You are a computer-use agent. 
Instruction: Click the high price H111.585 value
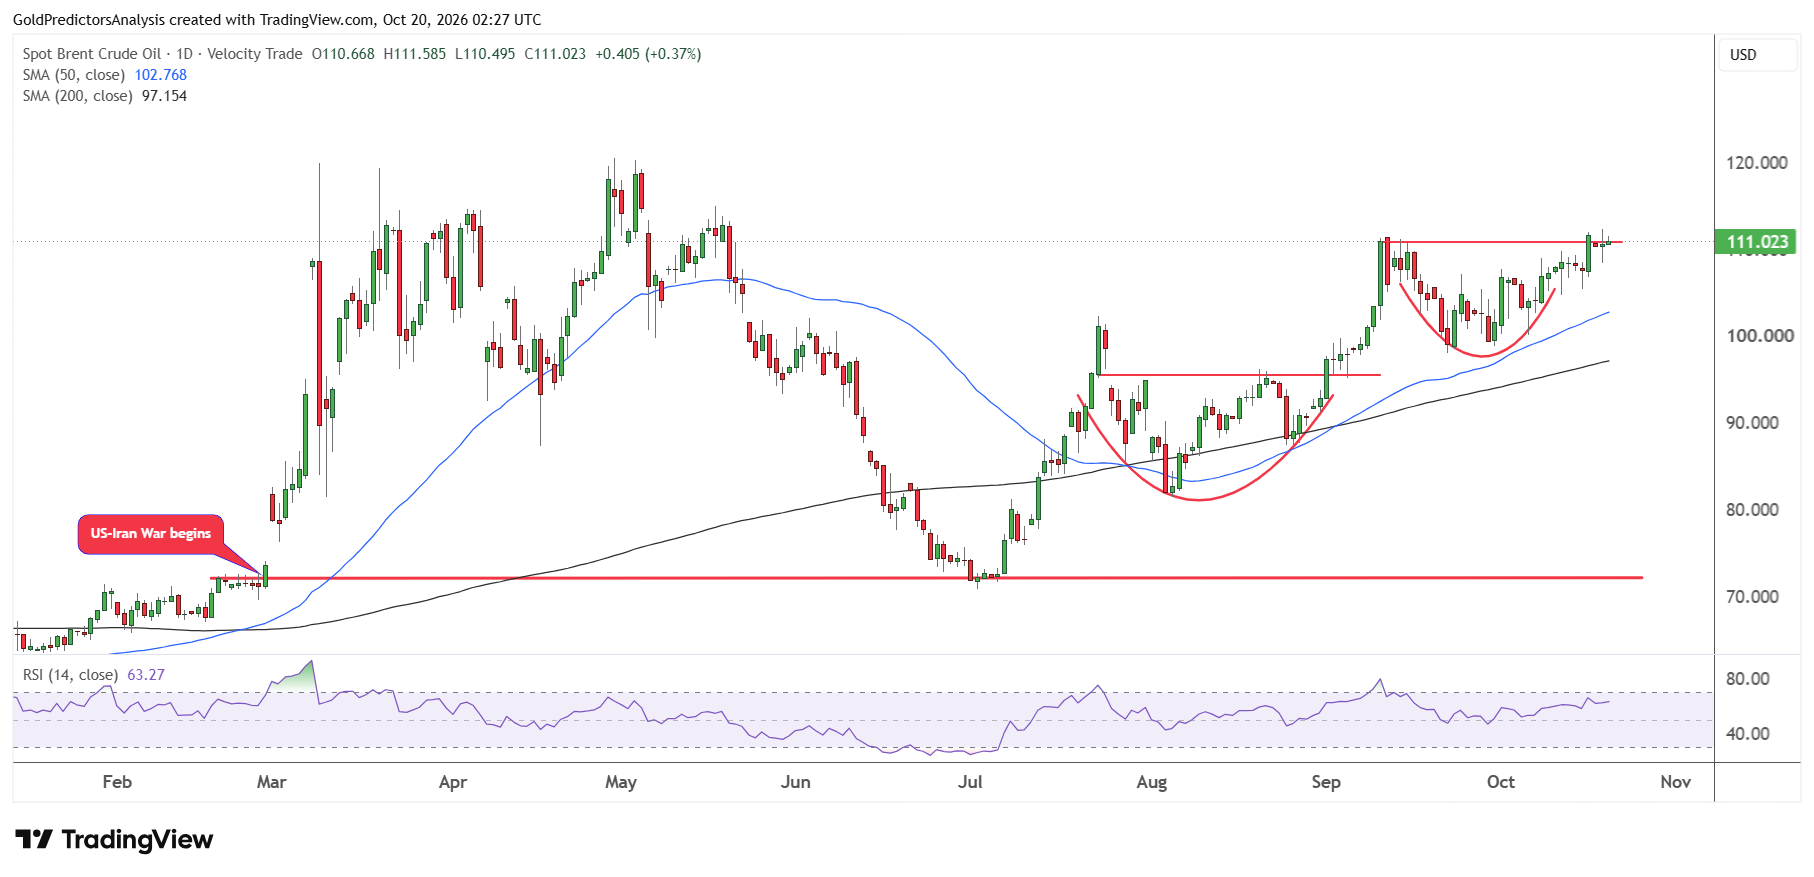[x=415, y=54]
